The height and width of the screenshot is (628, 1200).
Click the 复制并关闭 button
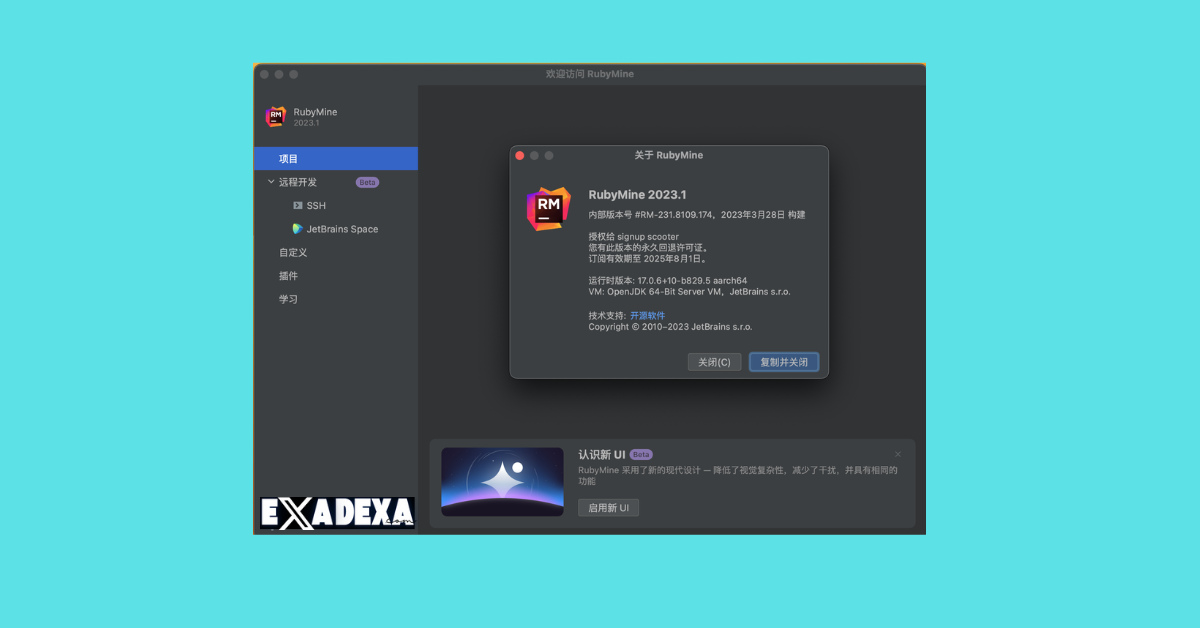tap(784, 362)
